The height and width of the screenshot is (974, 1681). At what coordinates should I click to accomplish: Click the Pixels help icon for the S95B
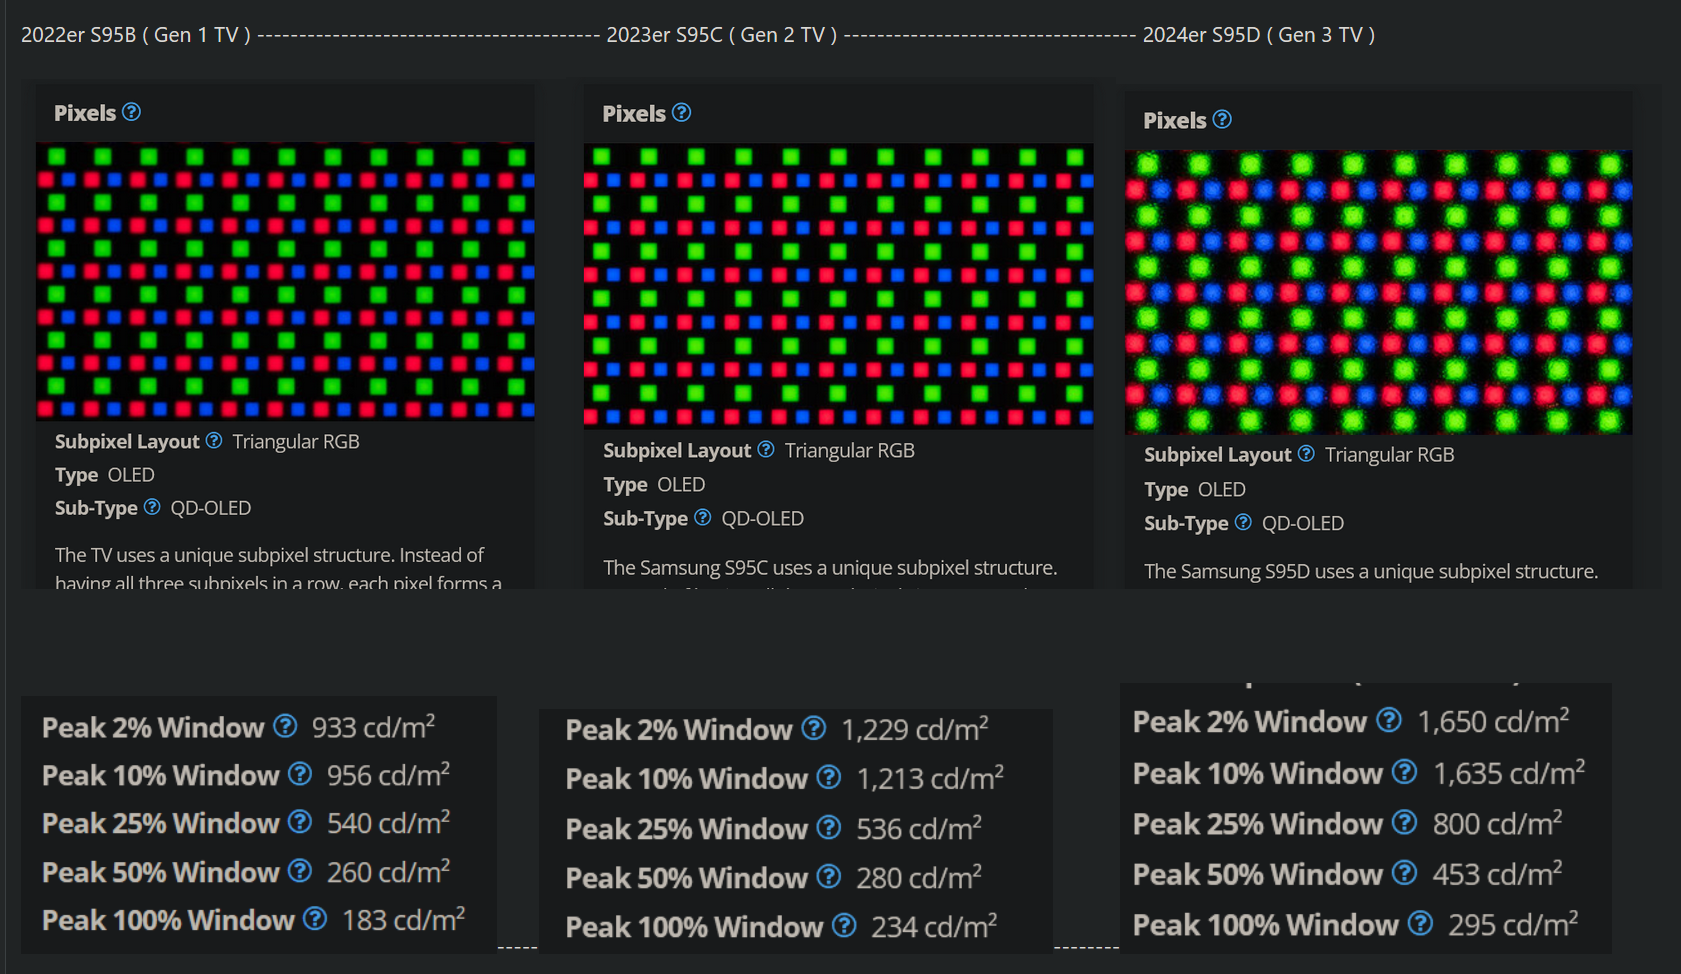[x=131, y=112]
